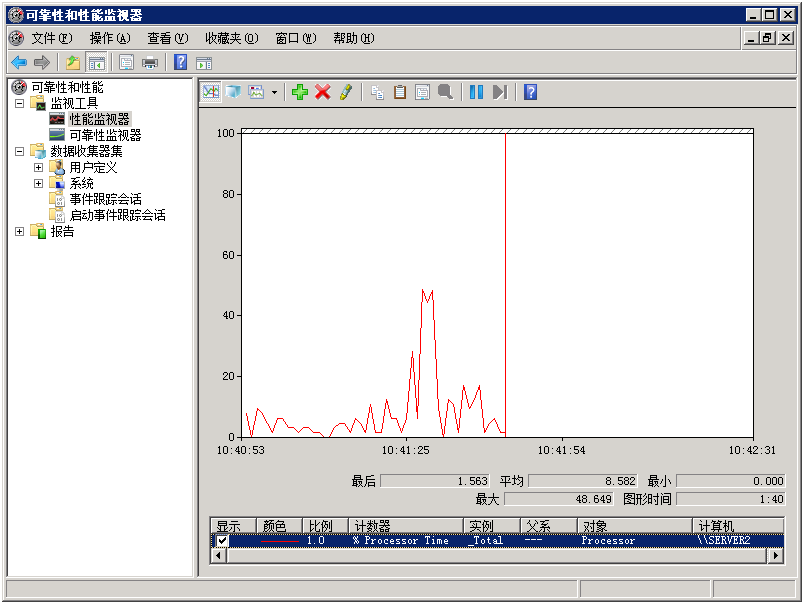Click the red color line of Processor Time
Screen dimensions: 804x604
279,541
